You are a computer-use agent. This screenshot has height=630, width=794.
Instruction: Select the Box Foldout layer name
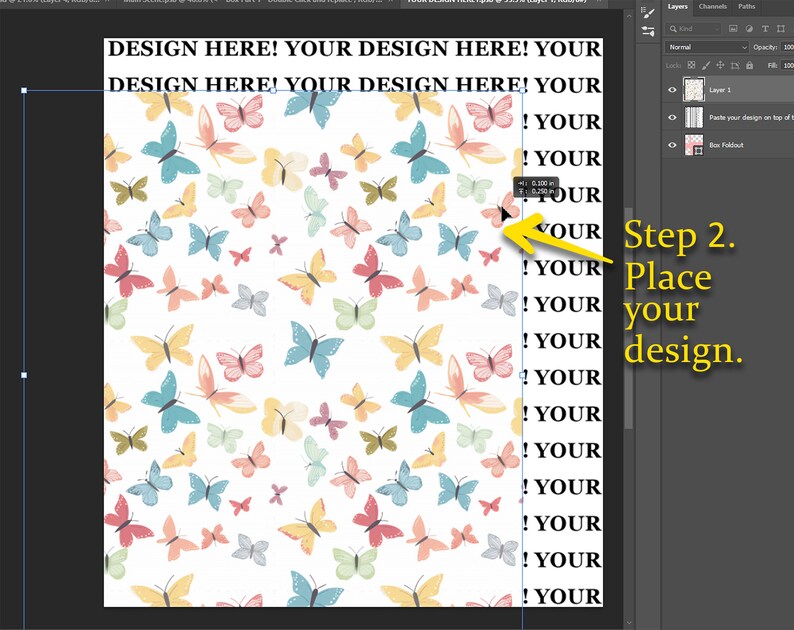(x=726, y=145)
